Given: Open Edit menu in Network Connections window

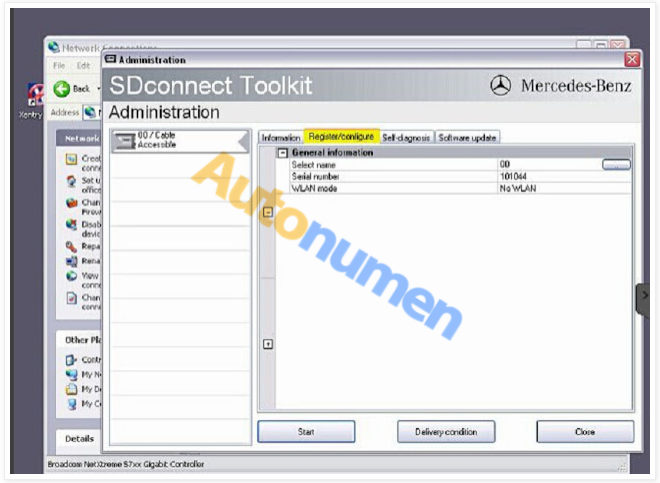Looking at the screenshot, I should (83, 66).
